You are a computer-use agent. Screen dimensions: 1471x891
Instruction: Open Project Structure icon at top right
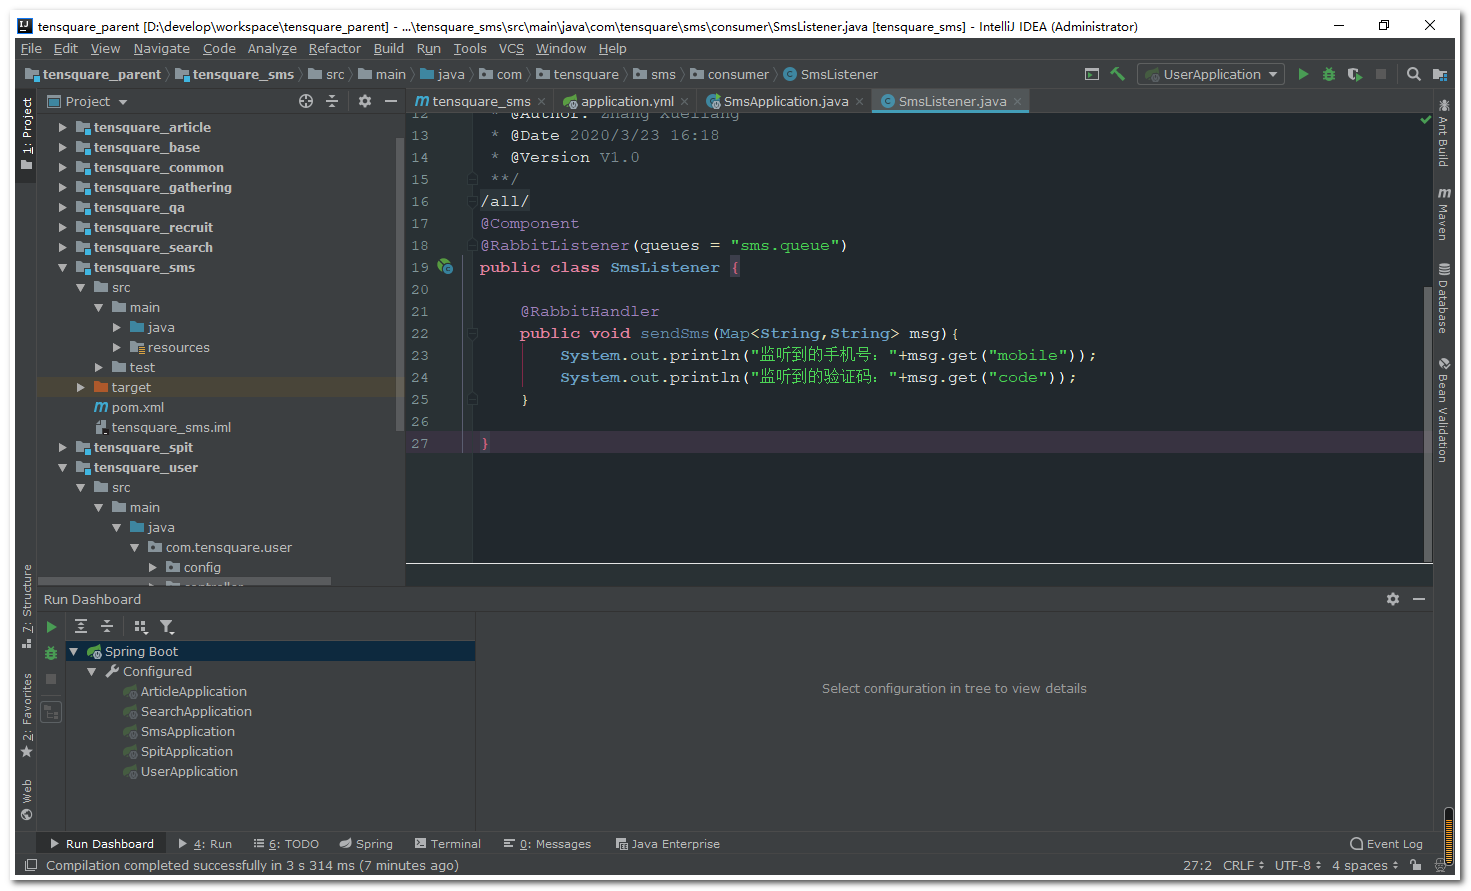click(1440, 74)
